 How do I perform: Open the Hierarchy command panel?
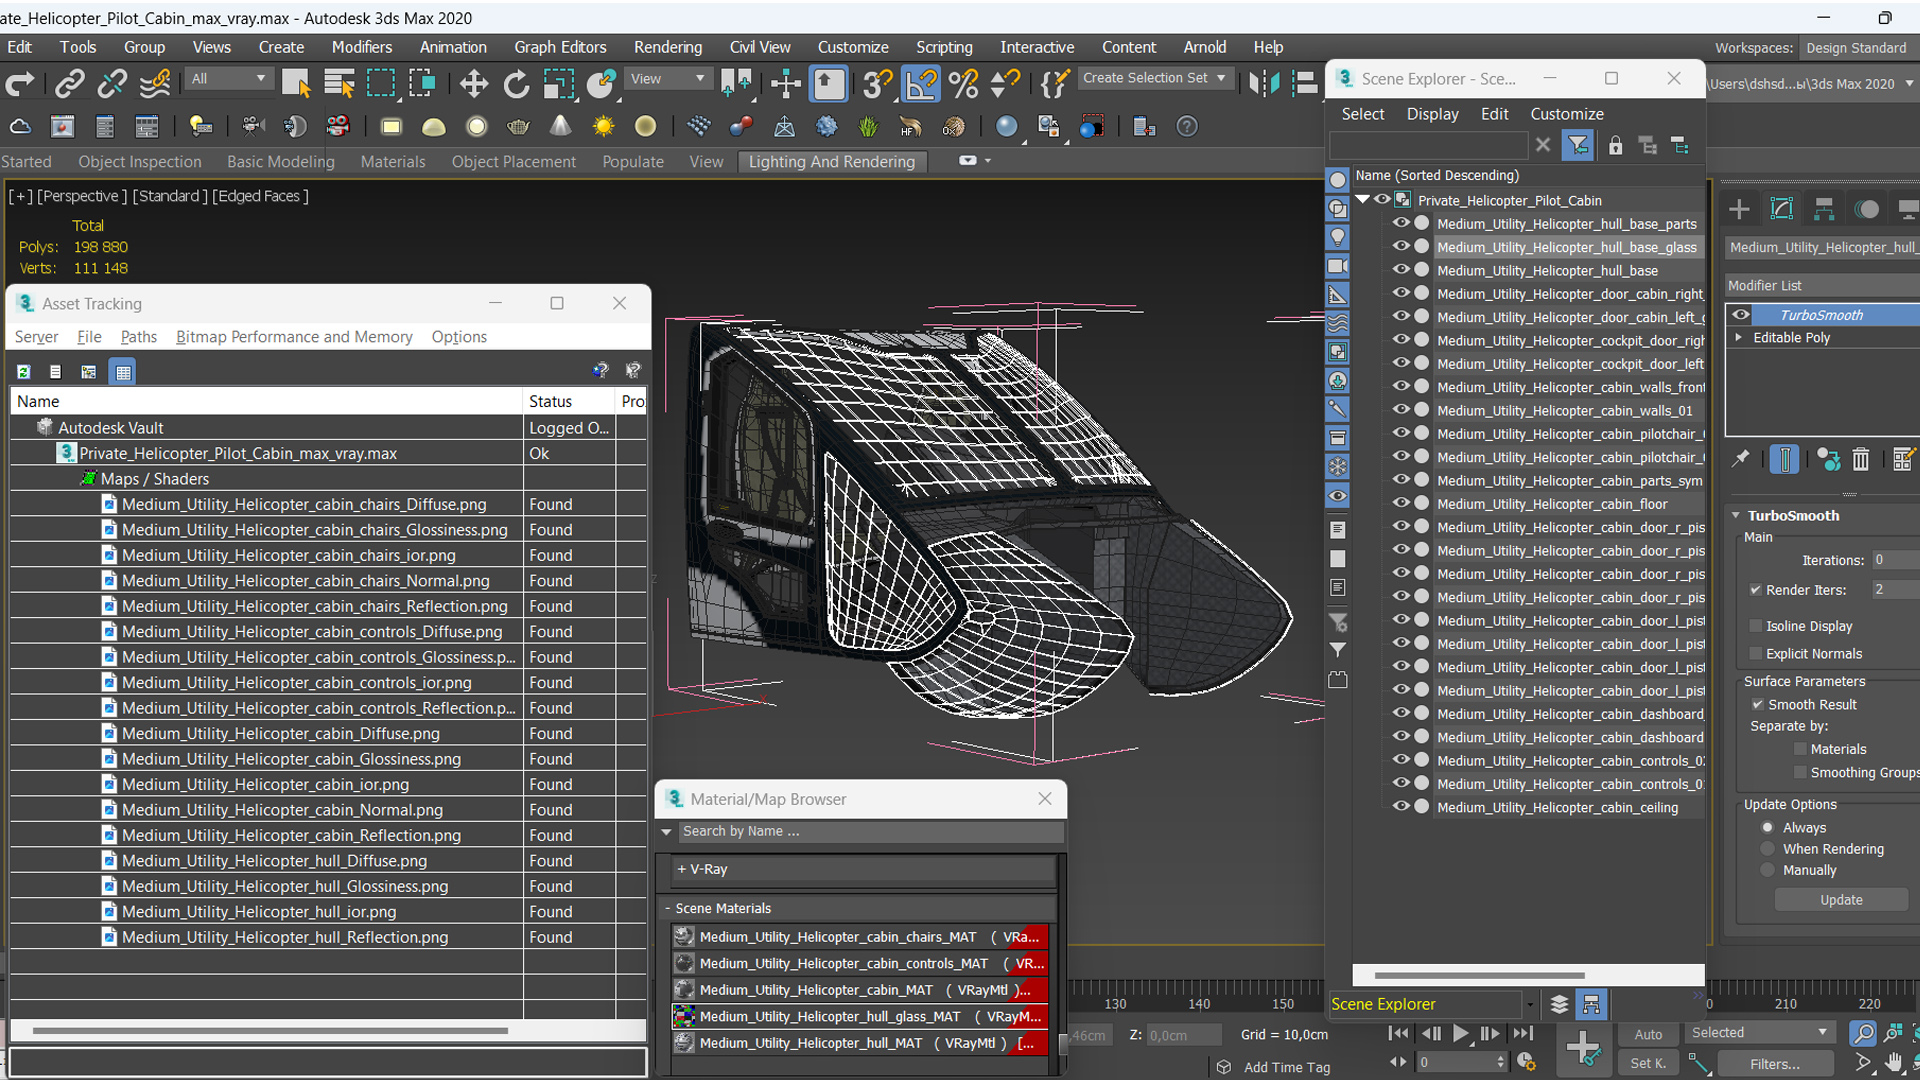pos(1824,209)
